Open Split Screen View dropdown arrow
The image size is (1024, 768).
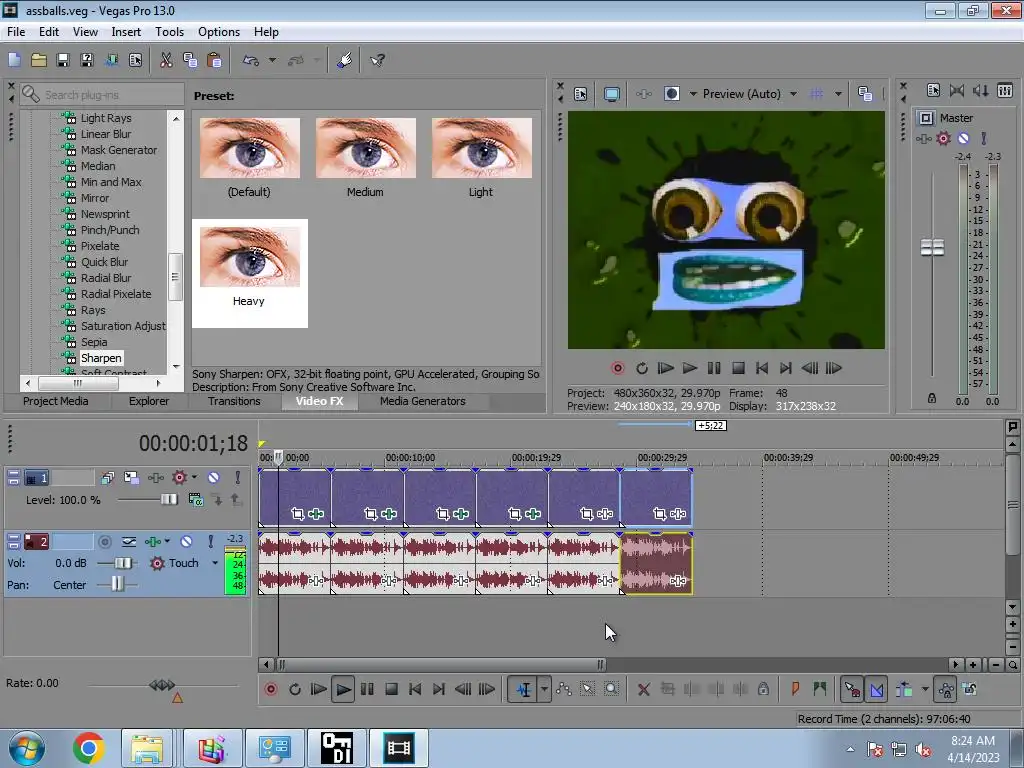[x=693, y=94]
